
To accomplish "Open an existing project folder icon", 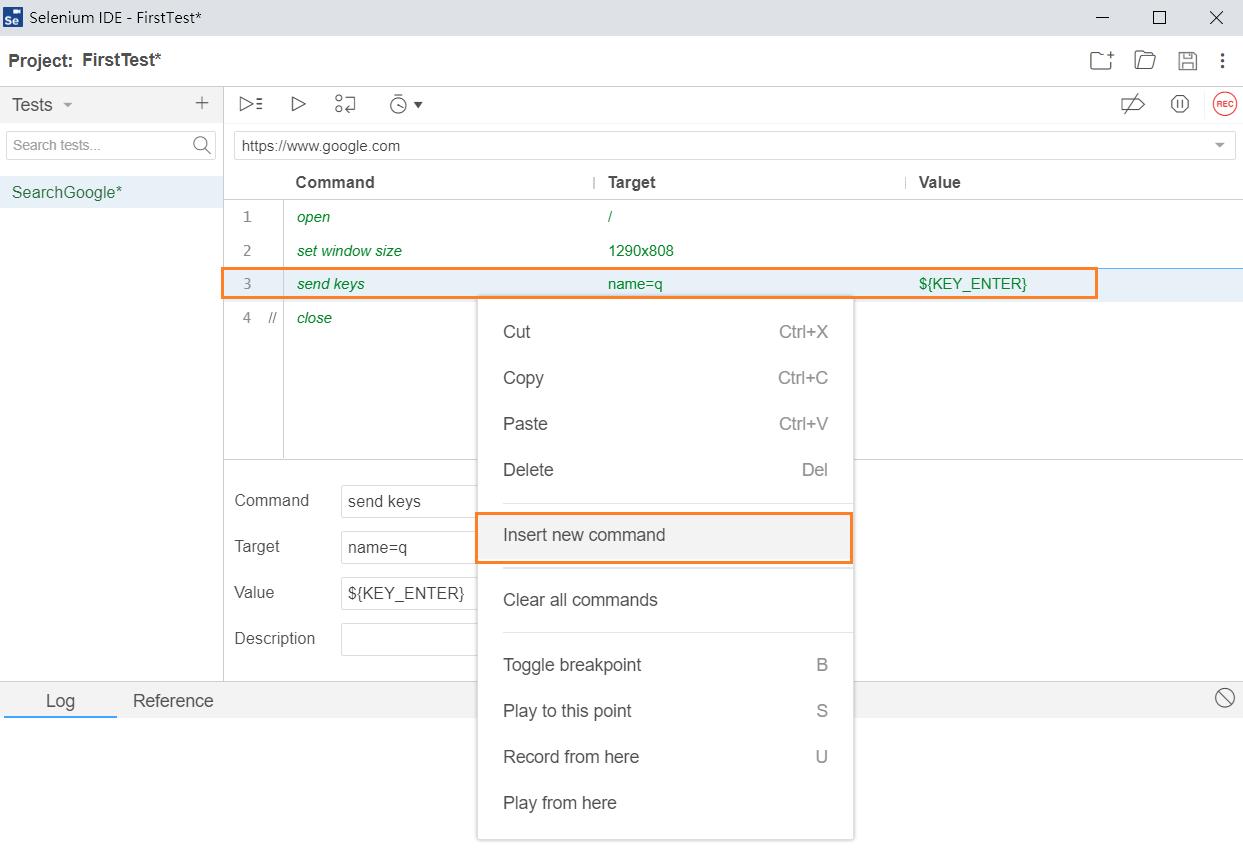I will click(x=1145, y=61).
